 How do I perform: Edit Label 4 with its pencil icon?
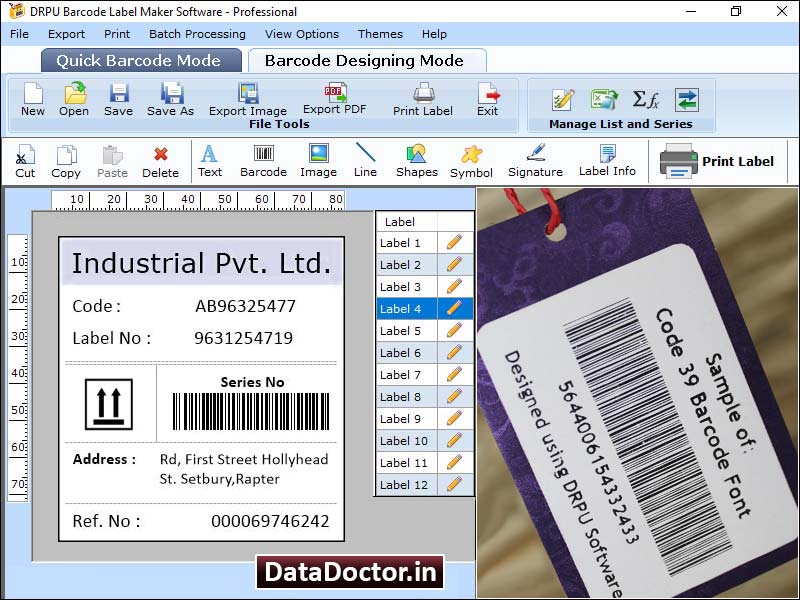point(456,308)
